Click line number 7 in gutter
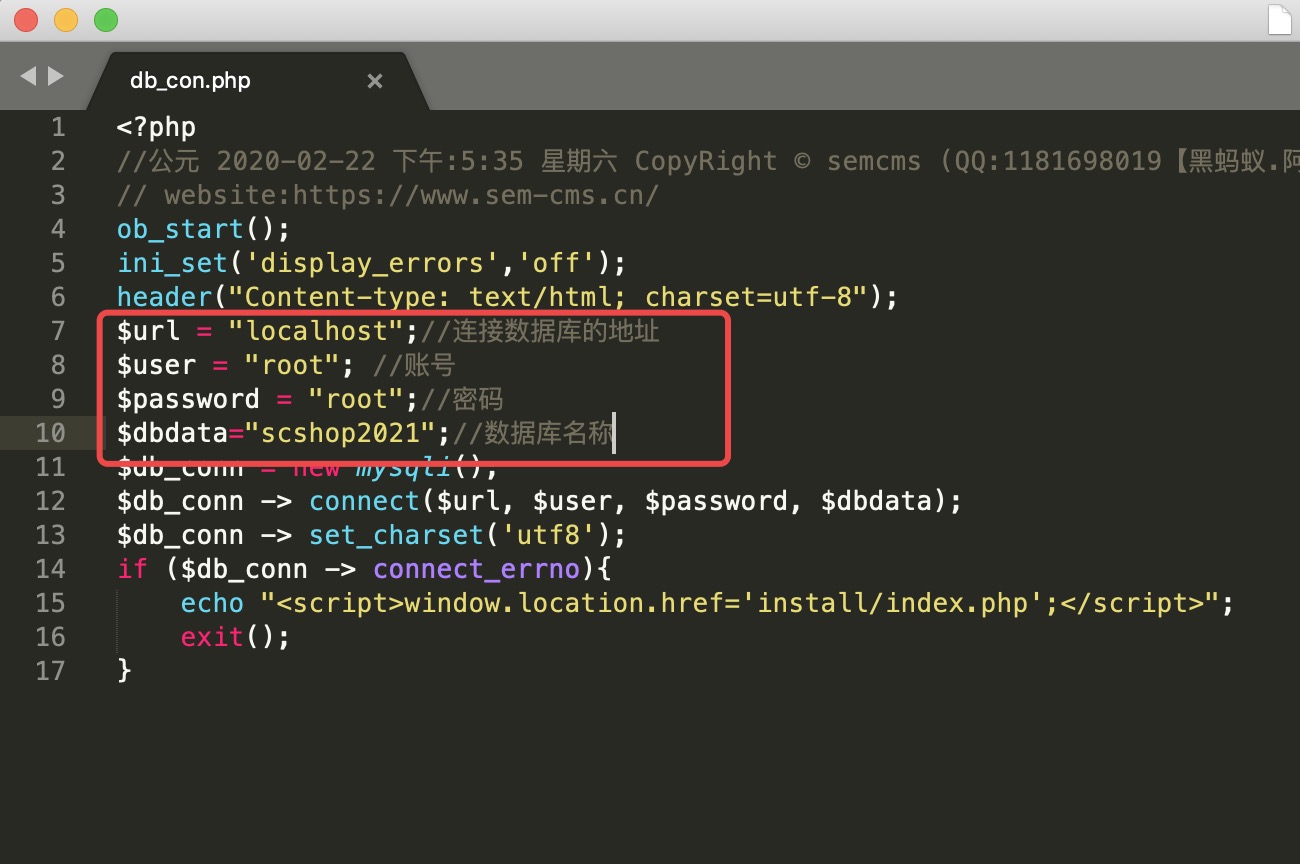 58,331
